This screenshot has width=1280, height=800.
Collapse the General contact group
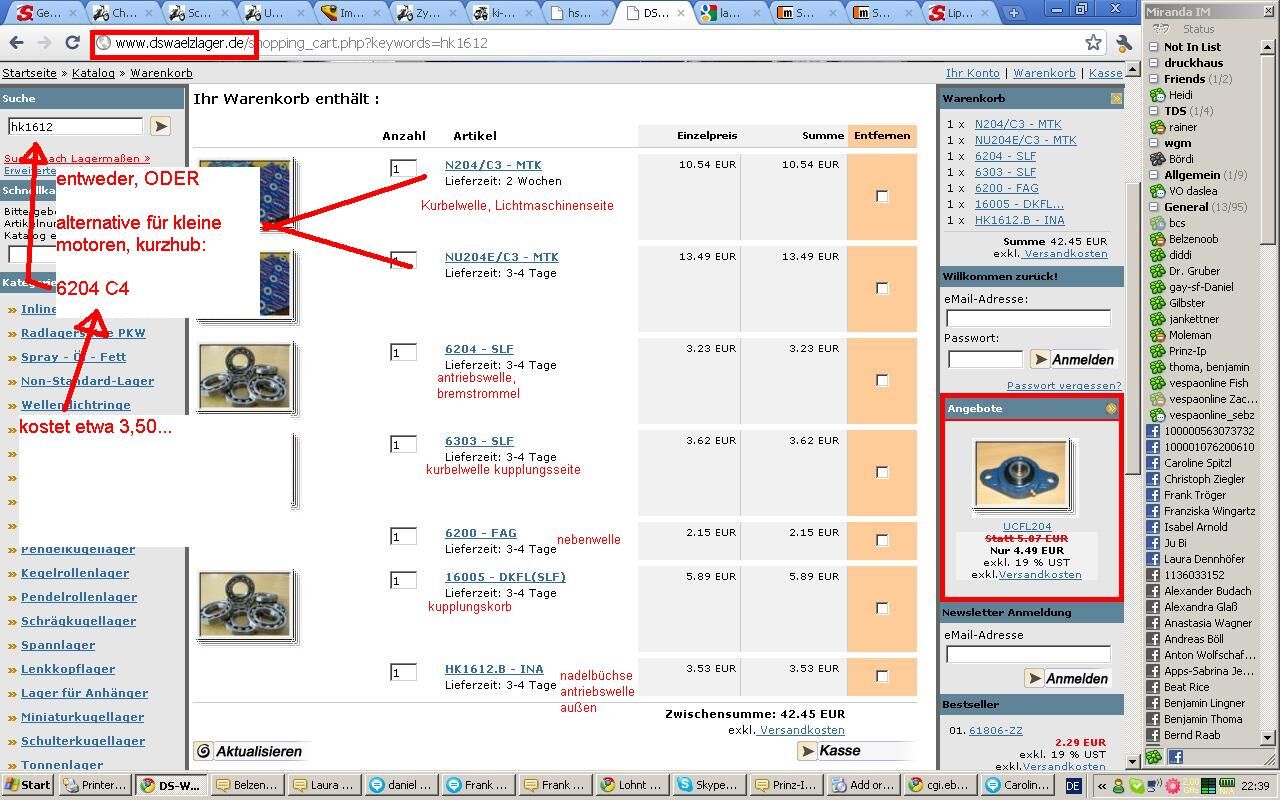pyautogui.click(x=1153, y=207)
